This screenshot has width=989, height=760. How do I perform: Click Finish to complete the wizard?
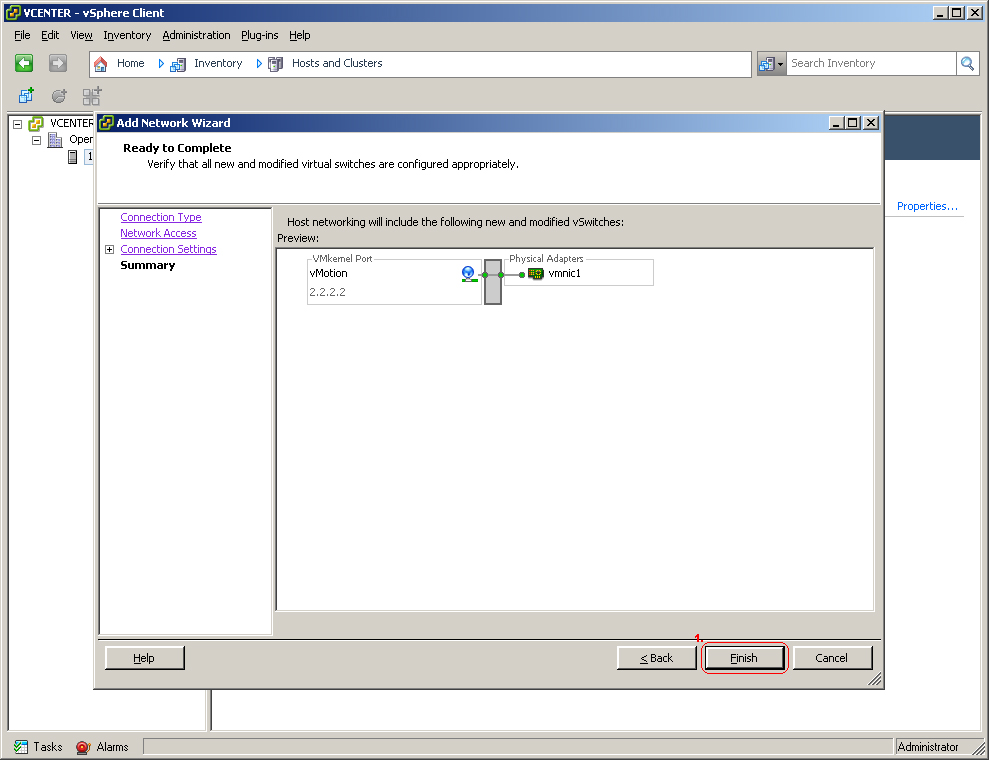[744, 658]
